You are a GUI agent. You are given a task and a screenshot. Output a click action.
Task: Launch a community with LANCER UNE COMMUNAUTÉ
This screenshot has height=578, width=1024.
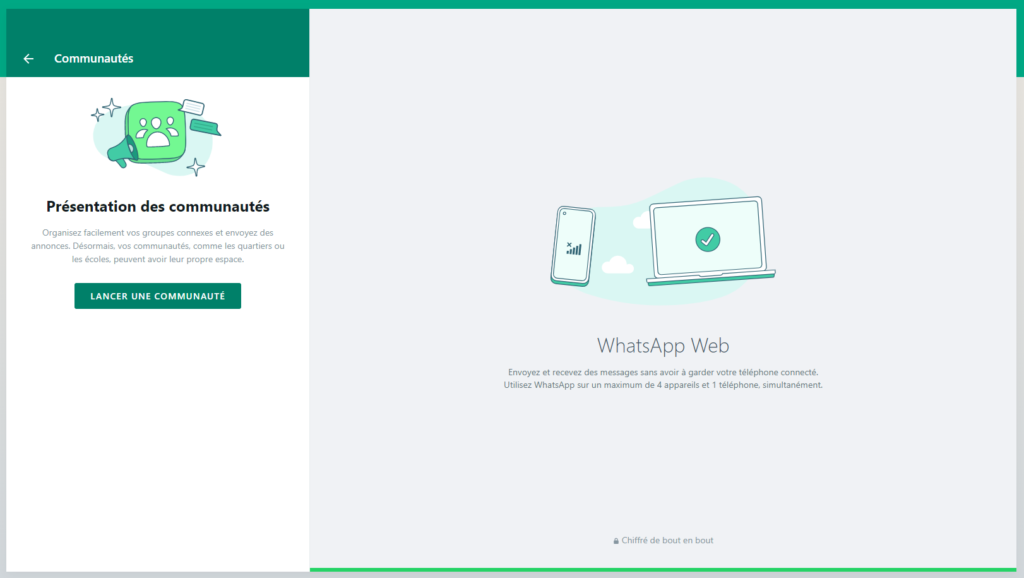157,296
